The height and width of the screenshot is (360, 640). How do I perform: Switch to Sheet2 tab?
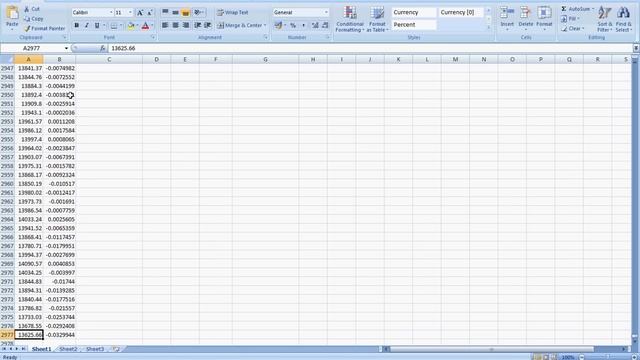[x=68, y=349]
